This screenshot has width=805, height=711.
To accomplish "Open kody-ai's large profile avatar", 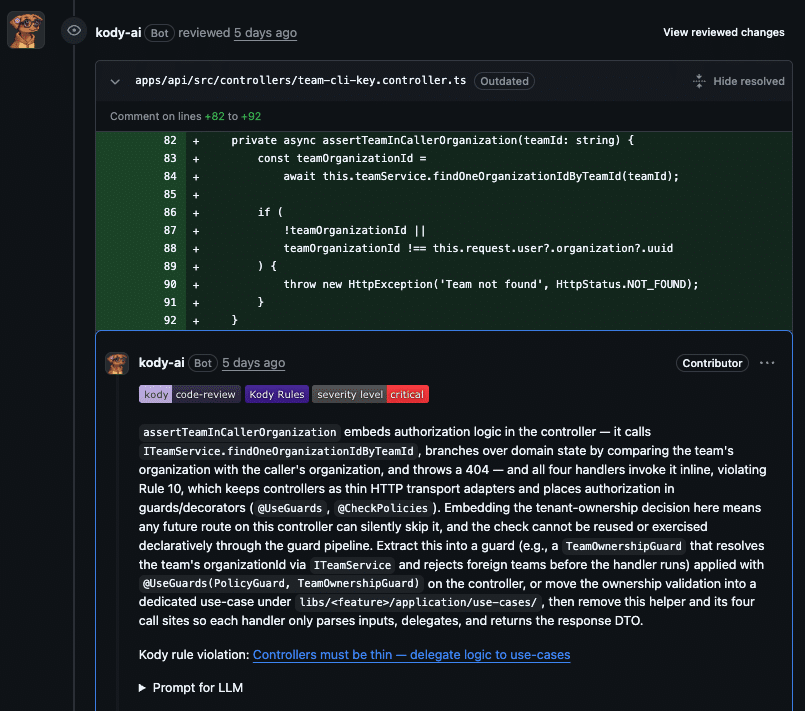I will (x=26, y=30).
